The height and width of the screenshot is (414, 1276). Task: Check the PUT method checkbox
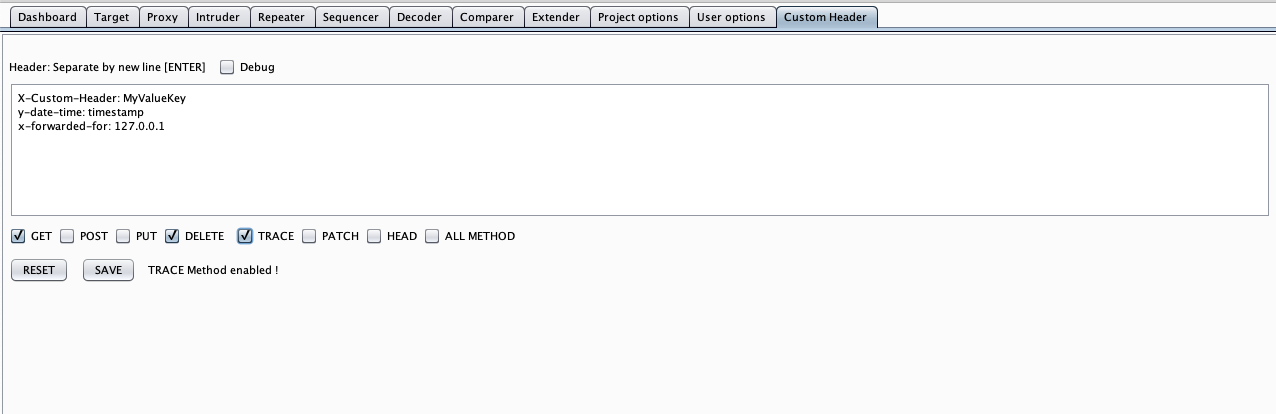tap(123, 236)
